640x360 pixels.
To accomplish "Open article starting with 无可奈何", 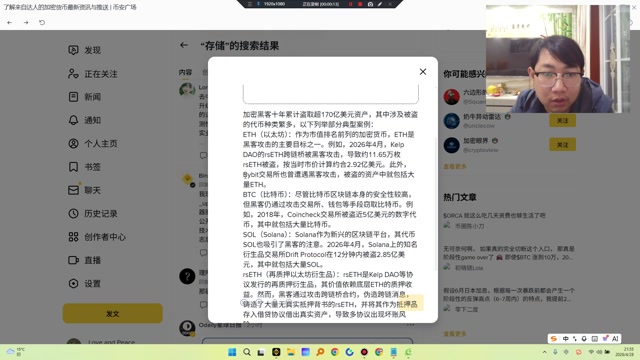I will 509,253.
